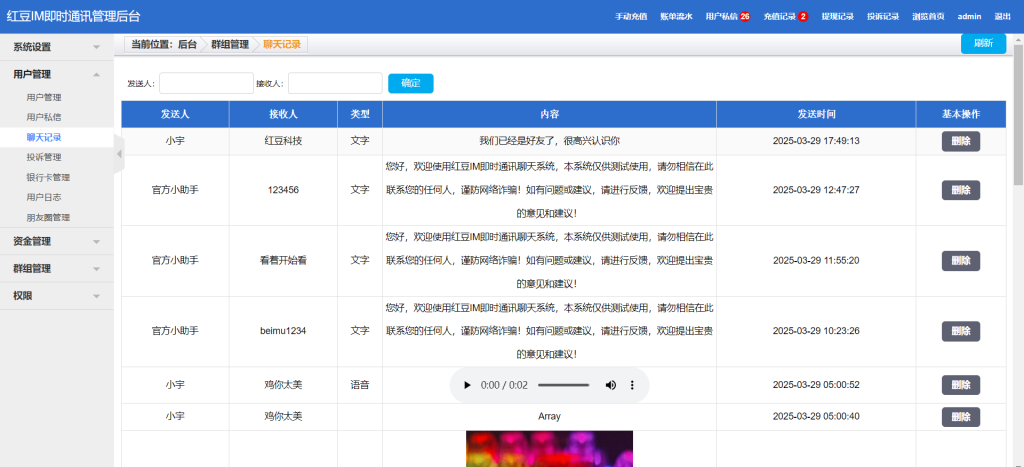Image resolution: width=1024 pixels, height=467 pixels.
Task: Open 银行卡管理 in the sidebar
Action: (x=48, y=177)
